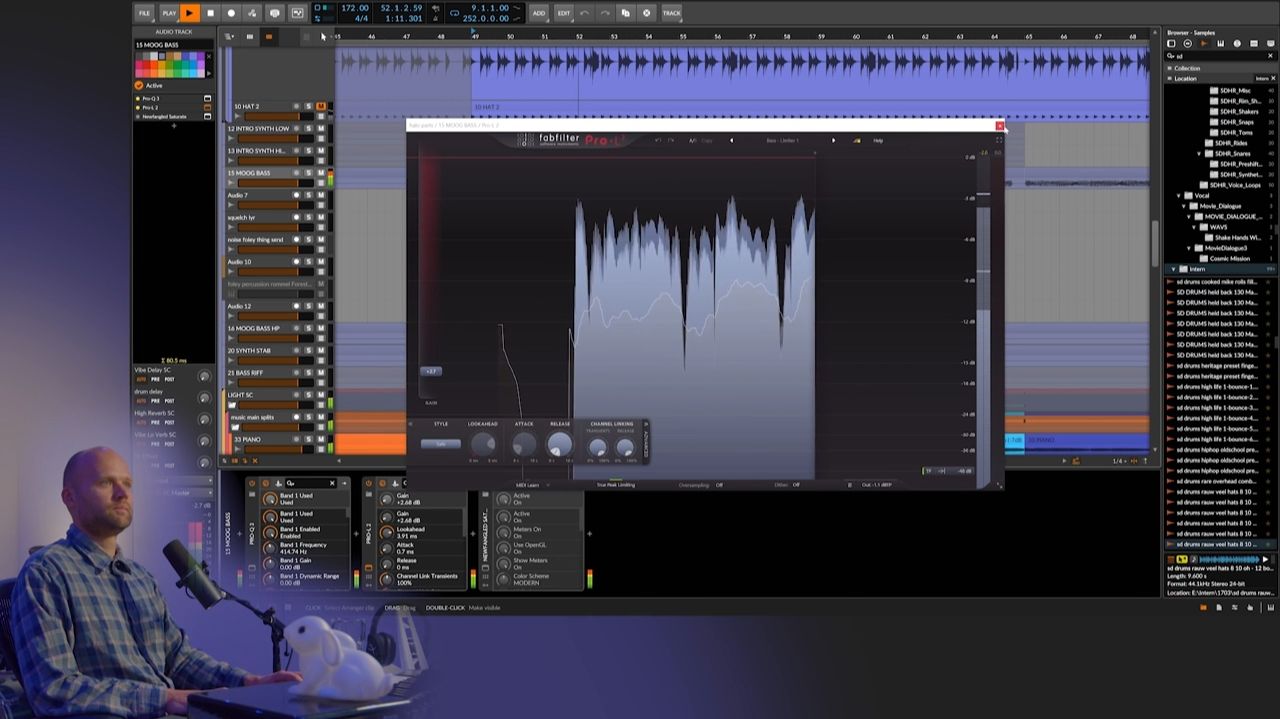Image resolution: width=1280 pixels, height=719 pixels.
Task: Toggle the automation write icon in transport
Action: point(252,13)
